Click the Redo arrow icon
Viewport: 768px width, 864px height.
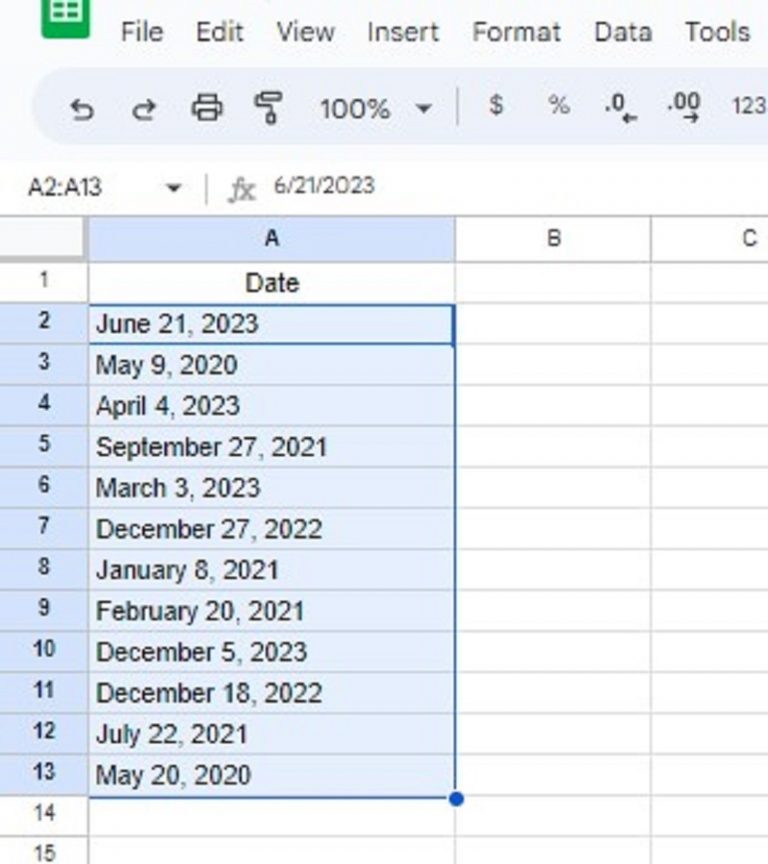pos(144,109)
